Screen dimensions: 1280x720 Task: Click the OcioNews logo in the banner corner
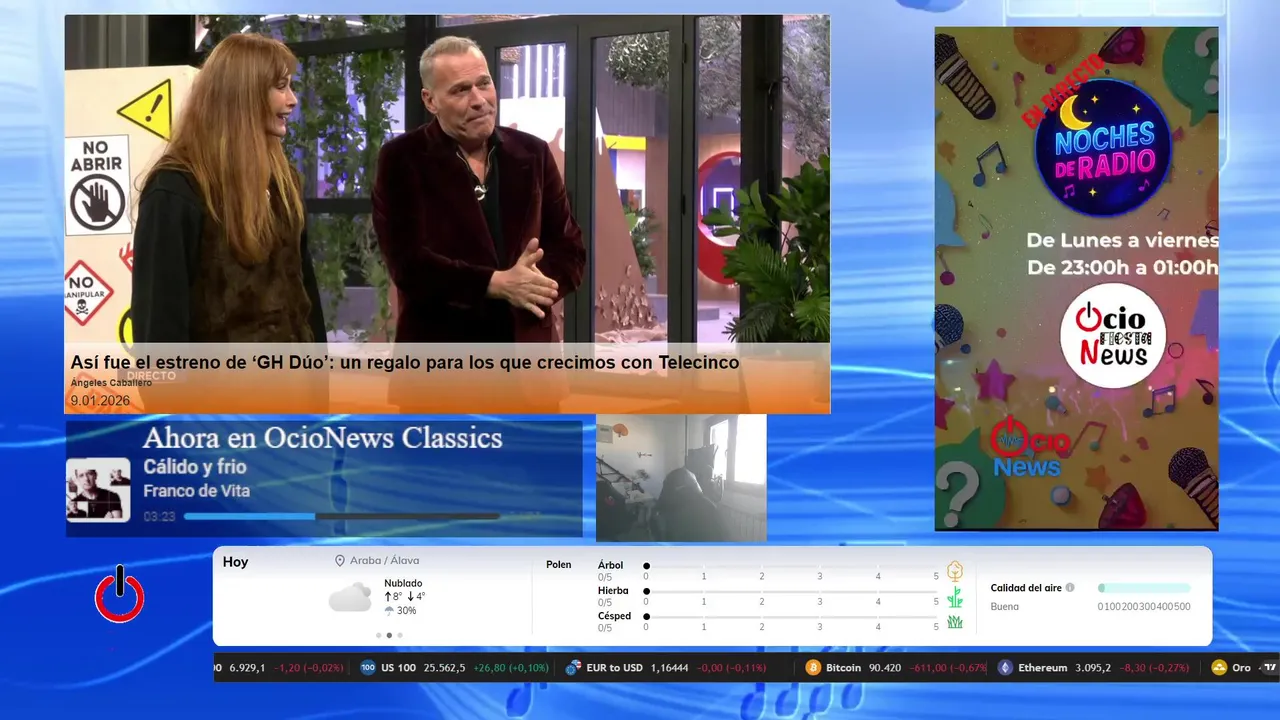click(x=1030, y=448)
